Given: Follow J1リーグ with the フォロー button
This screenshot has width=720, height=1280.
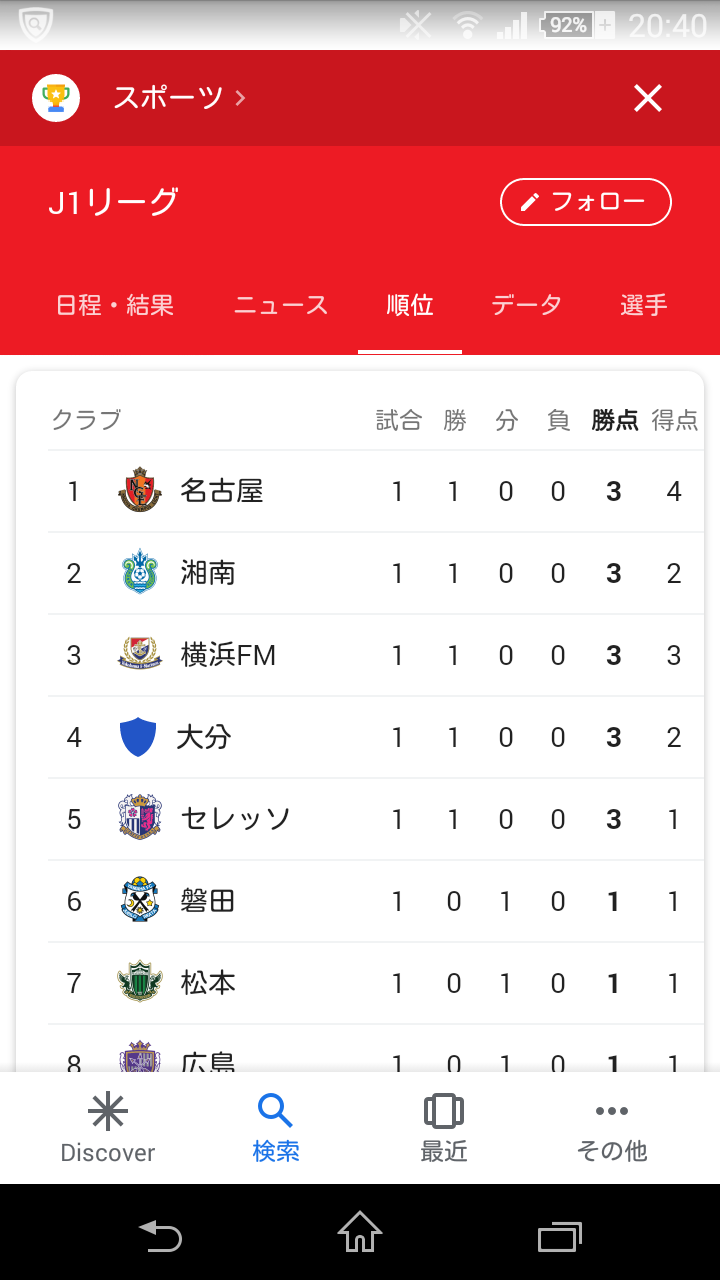Looking at the screenshot, I should pos(585,202).
